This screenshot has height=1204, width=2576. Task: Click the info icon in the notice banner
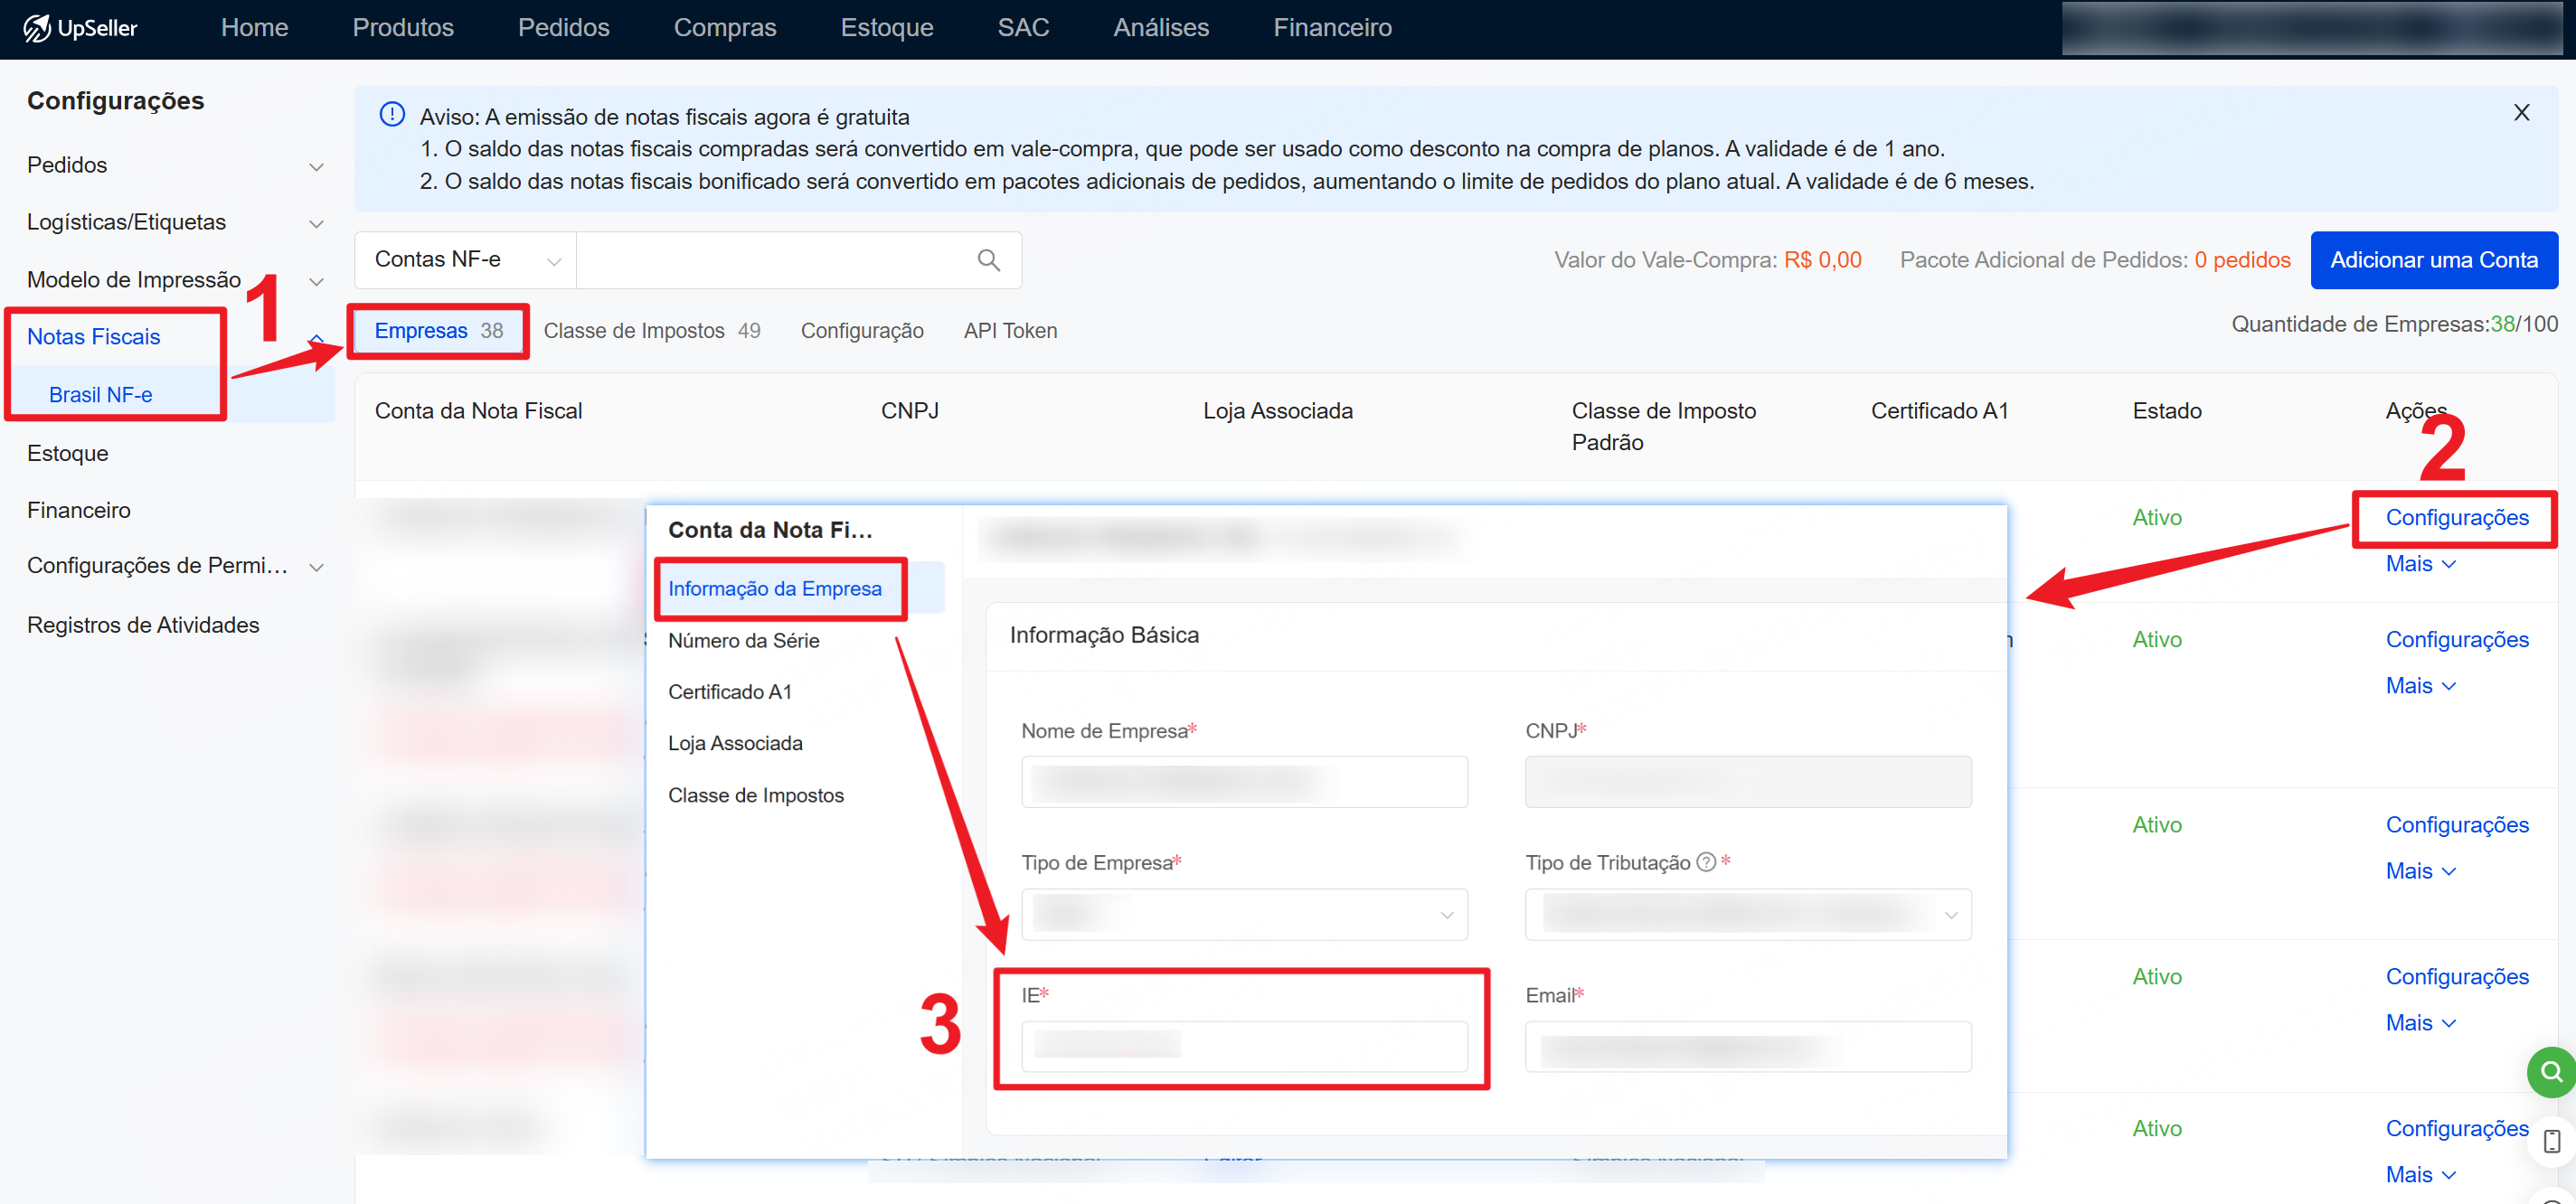pyautogui.click(x=392, y=115)
